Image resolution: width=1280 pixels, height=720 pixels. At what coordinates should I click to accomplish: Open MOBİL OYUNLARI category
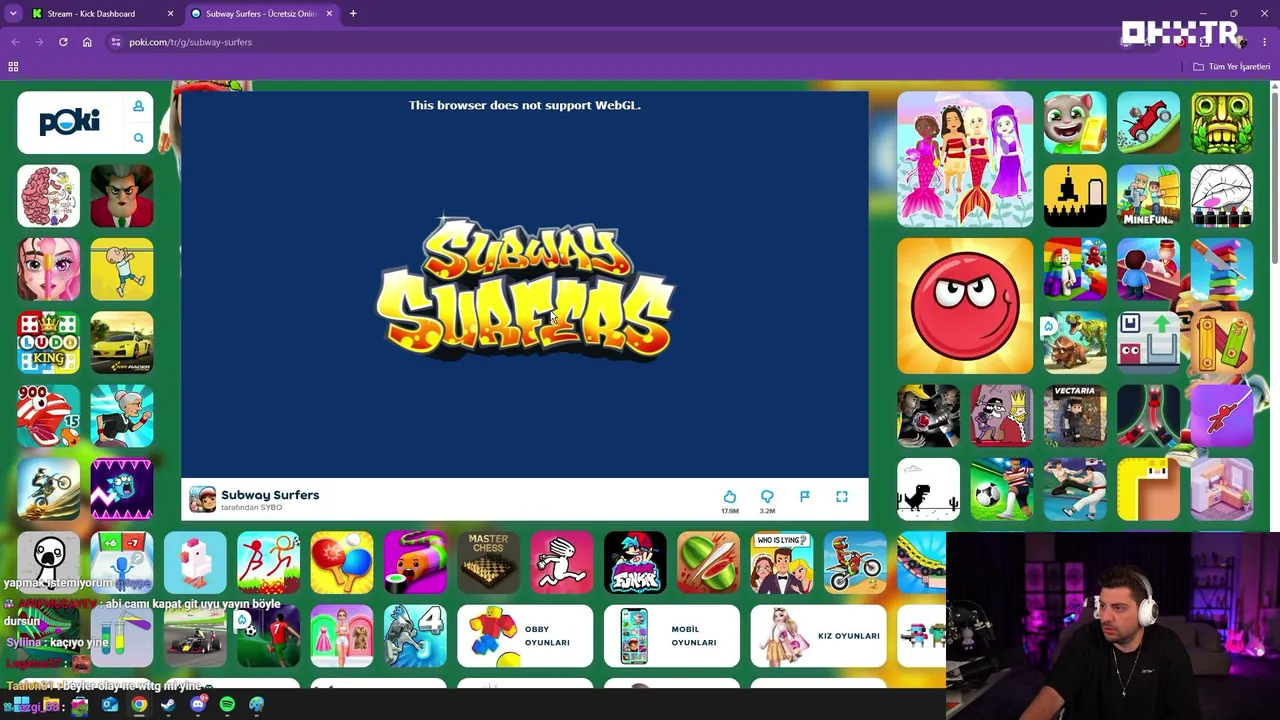click(672, 636)
